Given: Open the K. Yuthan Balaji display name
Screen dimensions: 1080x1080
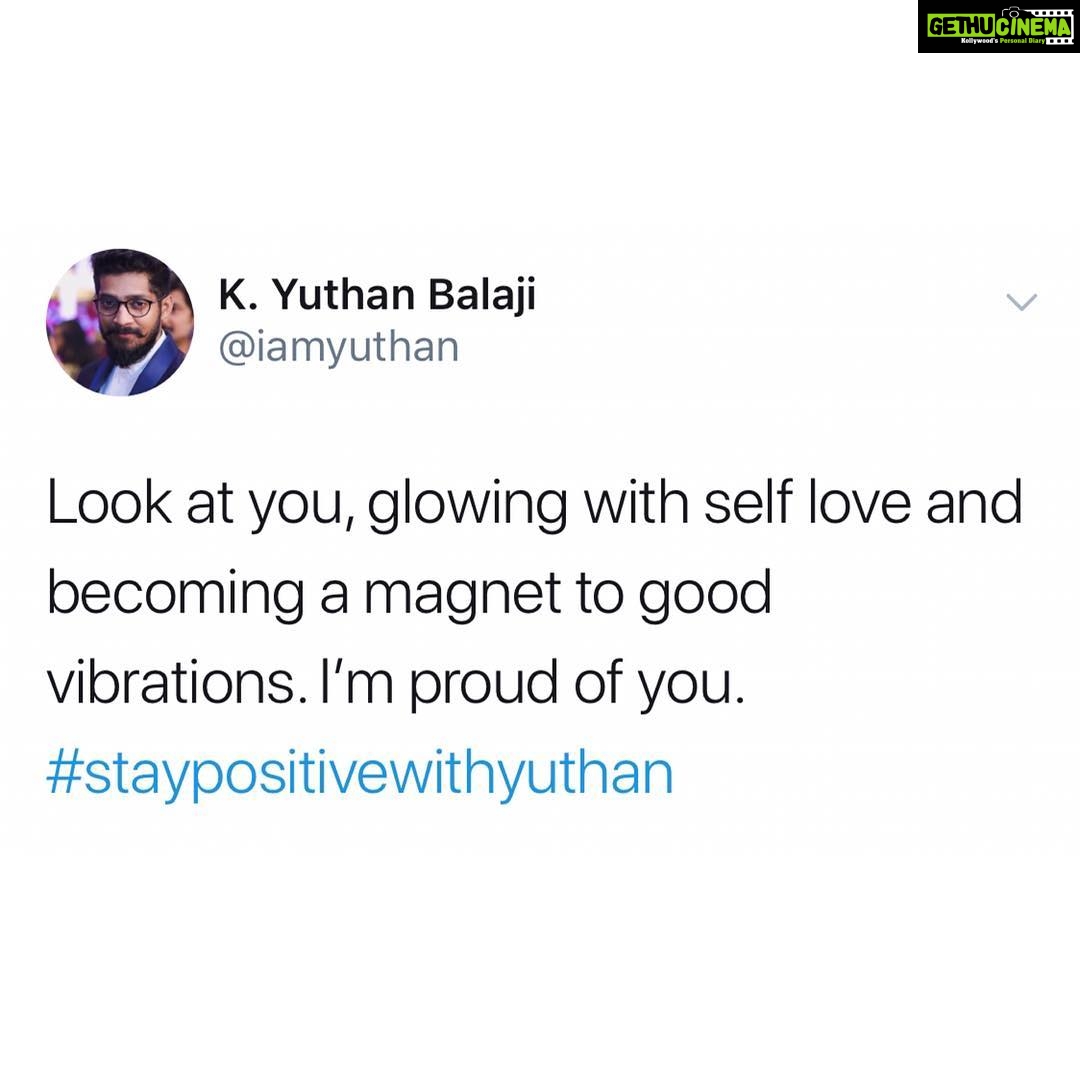Looking at the screenshot, I should pyautogui.click(x=377, y=295).
